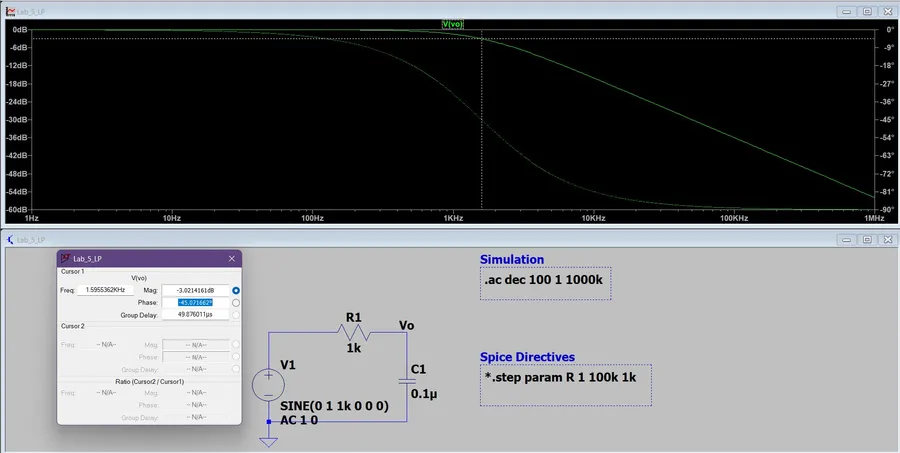Viewport: 900px width, 453px height.
Task: Click the ground symbol in schematic
Action: click(268, 442)
